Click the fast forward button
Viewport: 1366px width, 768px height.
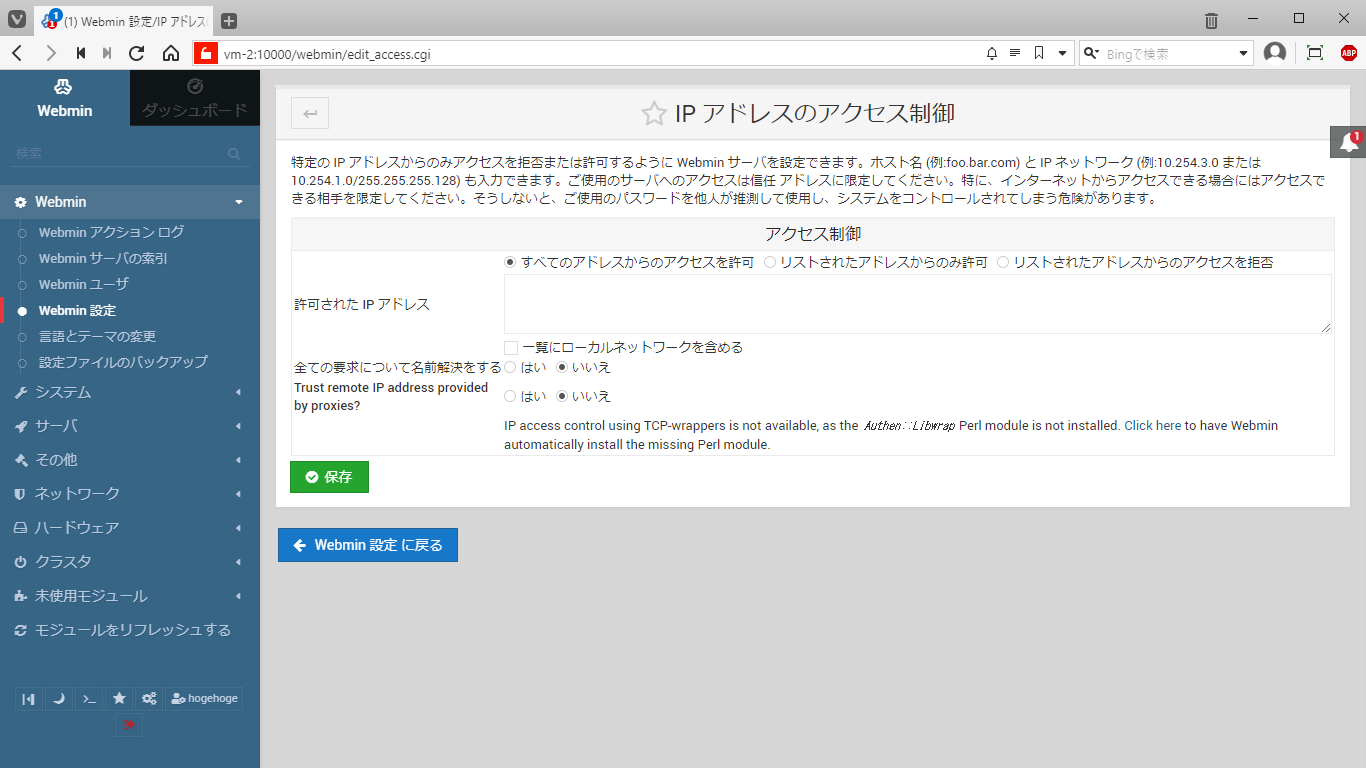107,53
